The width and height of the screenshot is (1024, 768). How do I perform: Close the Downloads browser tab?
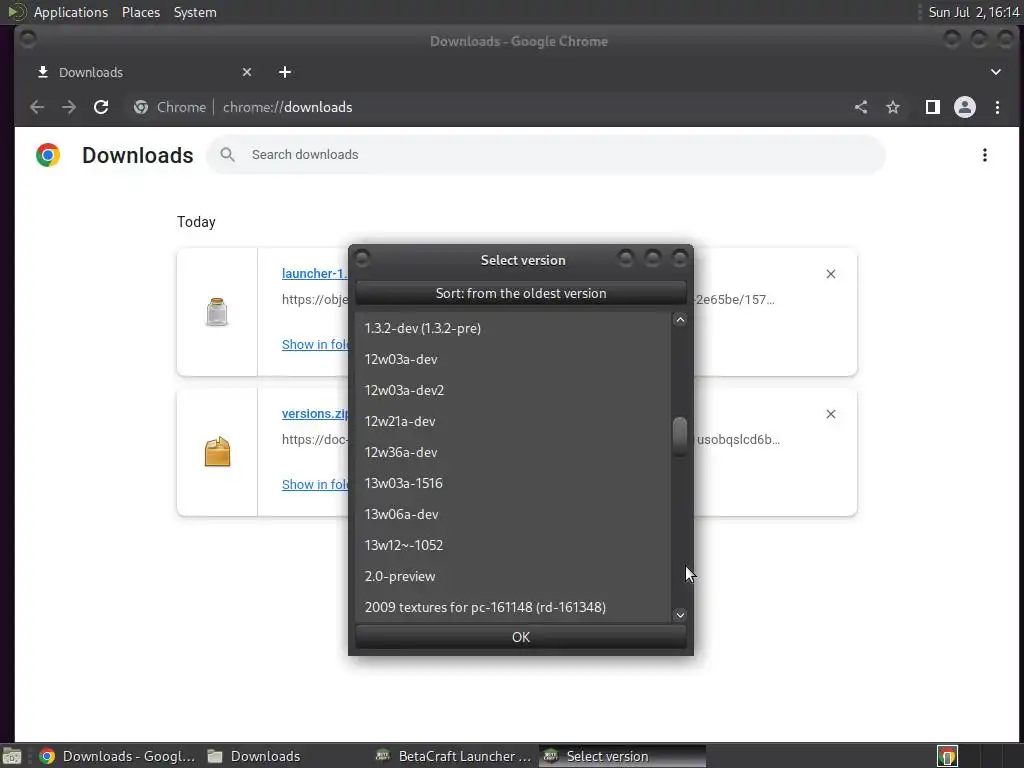click(x=247, y=72)
